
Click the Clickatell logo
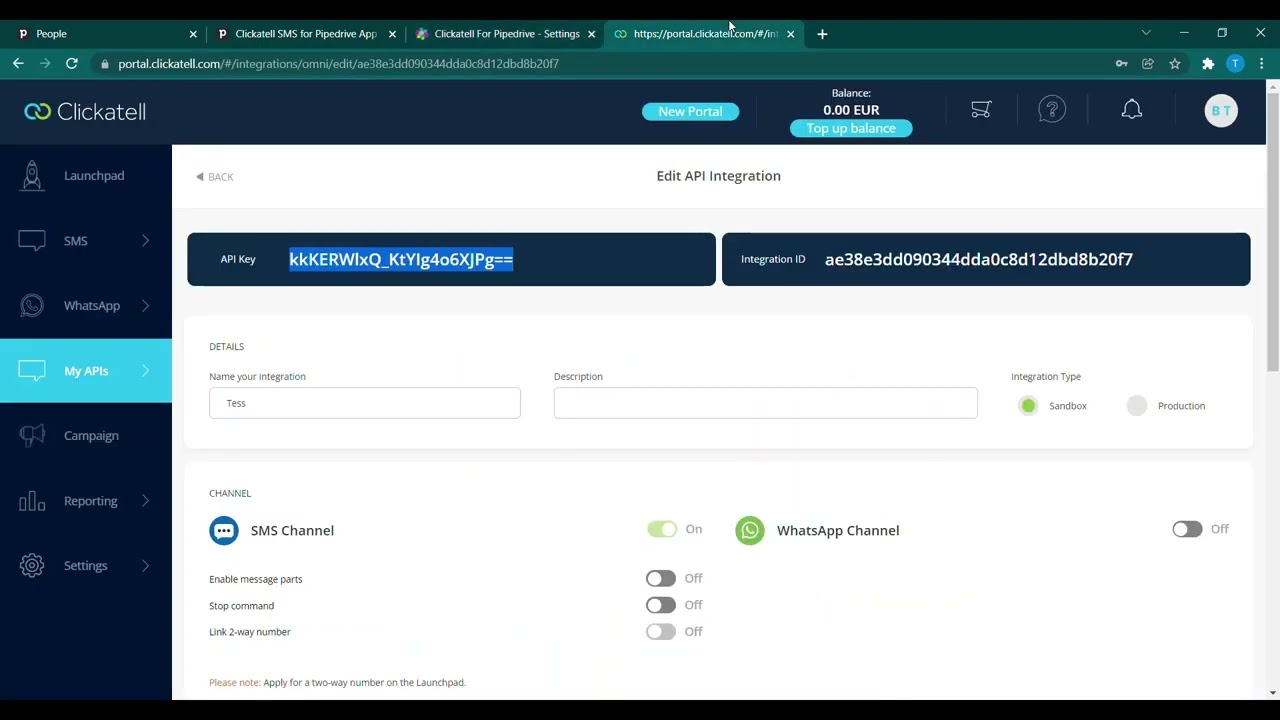pyautogui.click(x=85, y=111)
